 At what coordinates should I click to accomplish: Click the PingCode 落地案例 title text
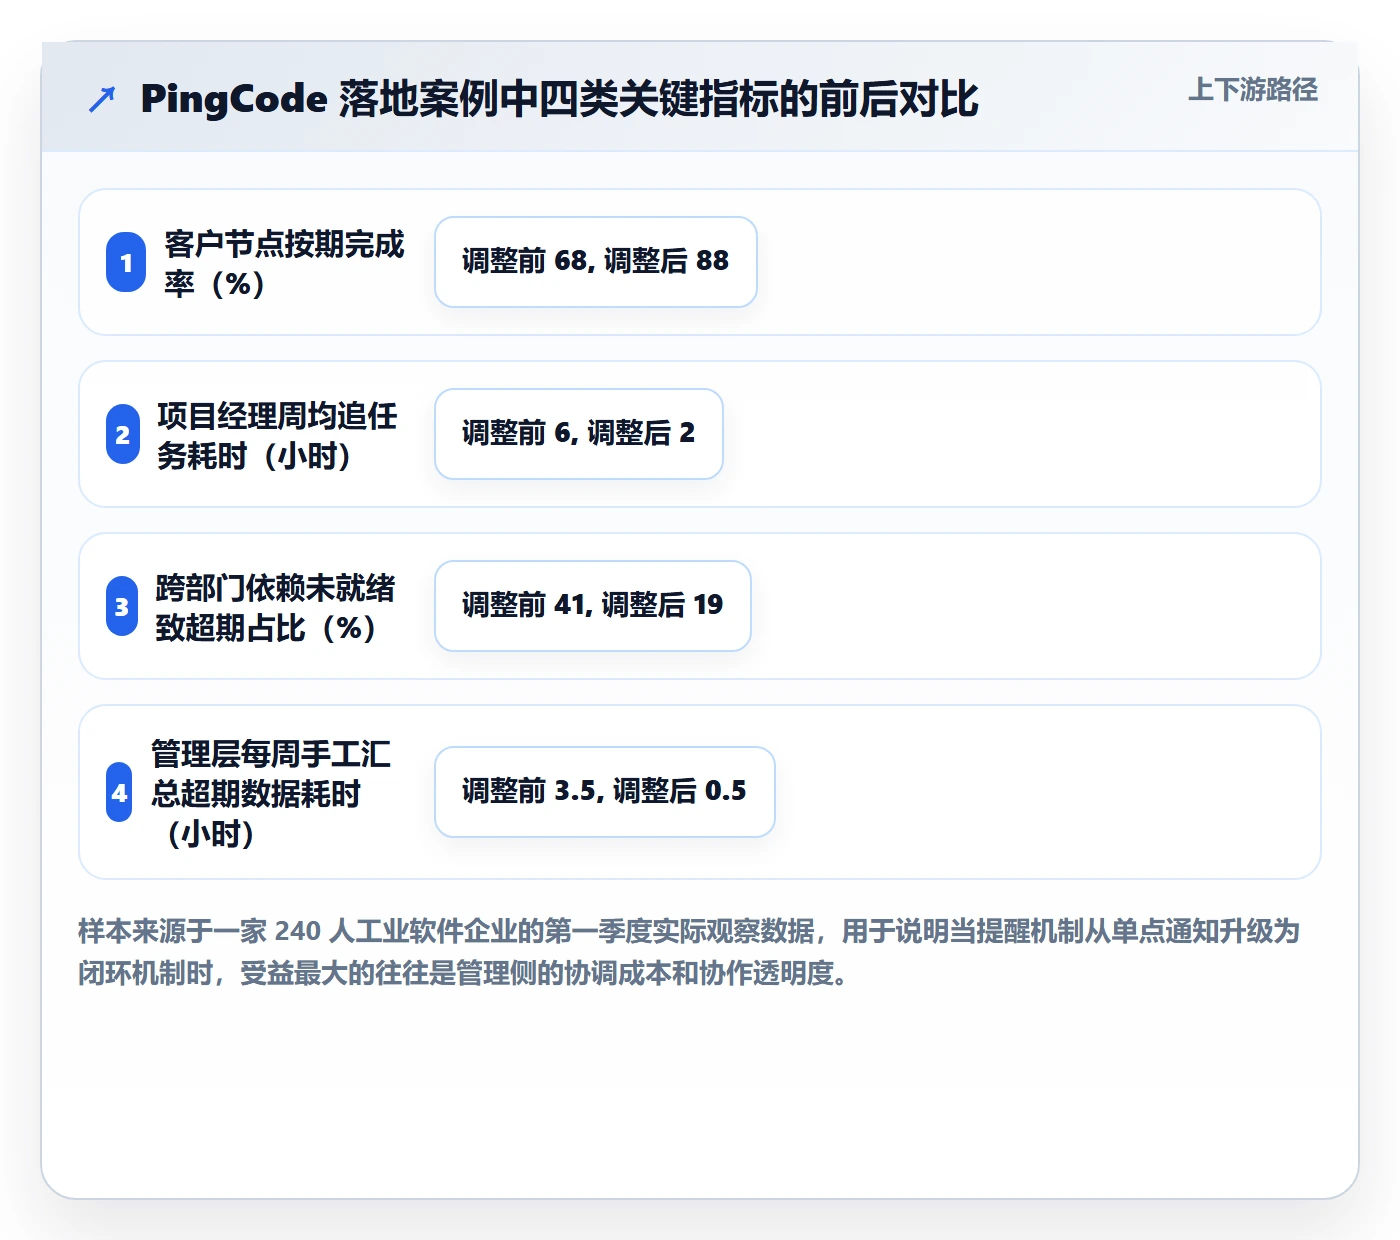559,99
